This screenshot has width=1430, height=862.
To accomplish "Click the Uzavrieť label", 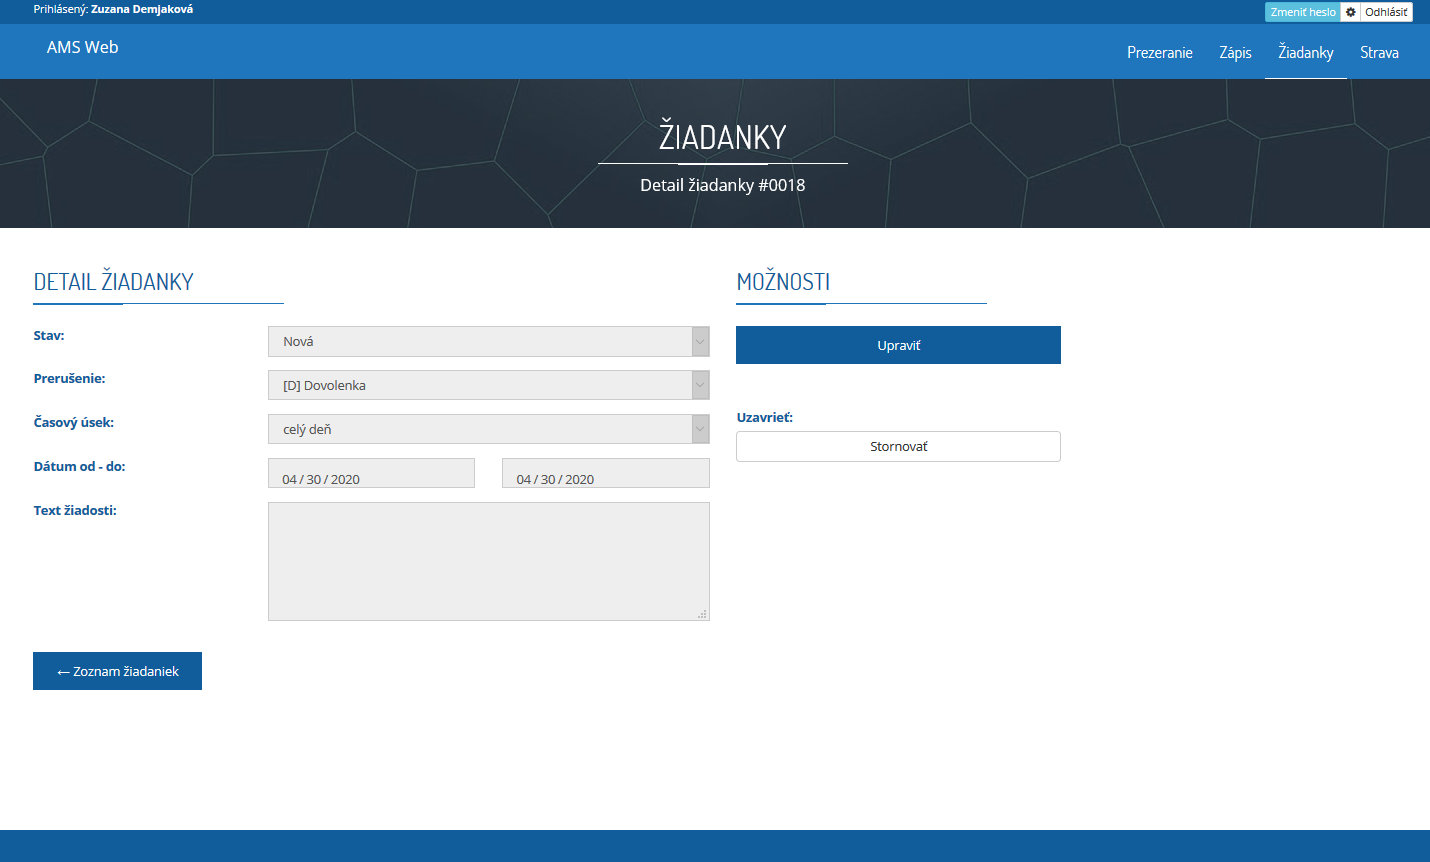I will point(764,417).
